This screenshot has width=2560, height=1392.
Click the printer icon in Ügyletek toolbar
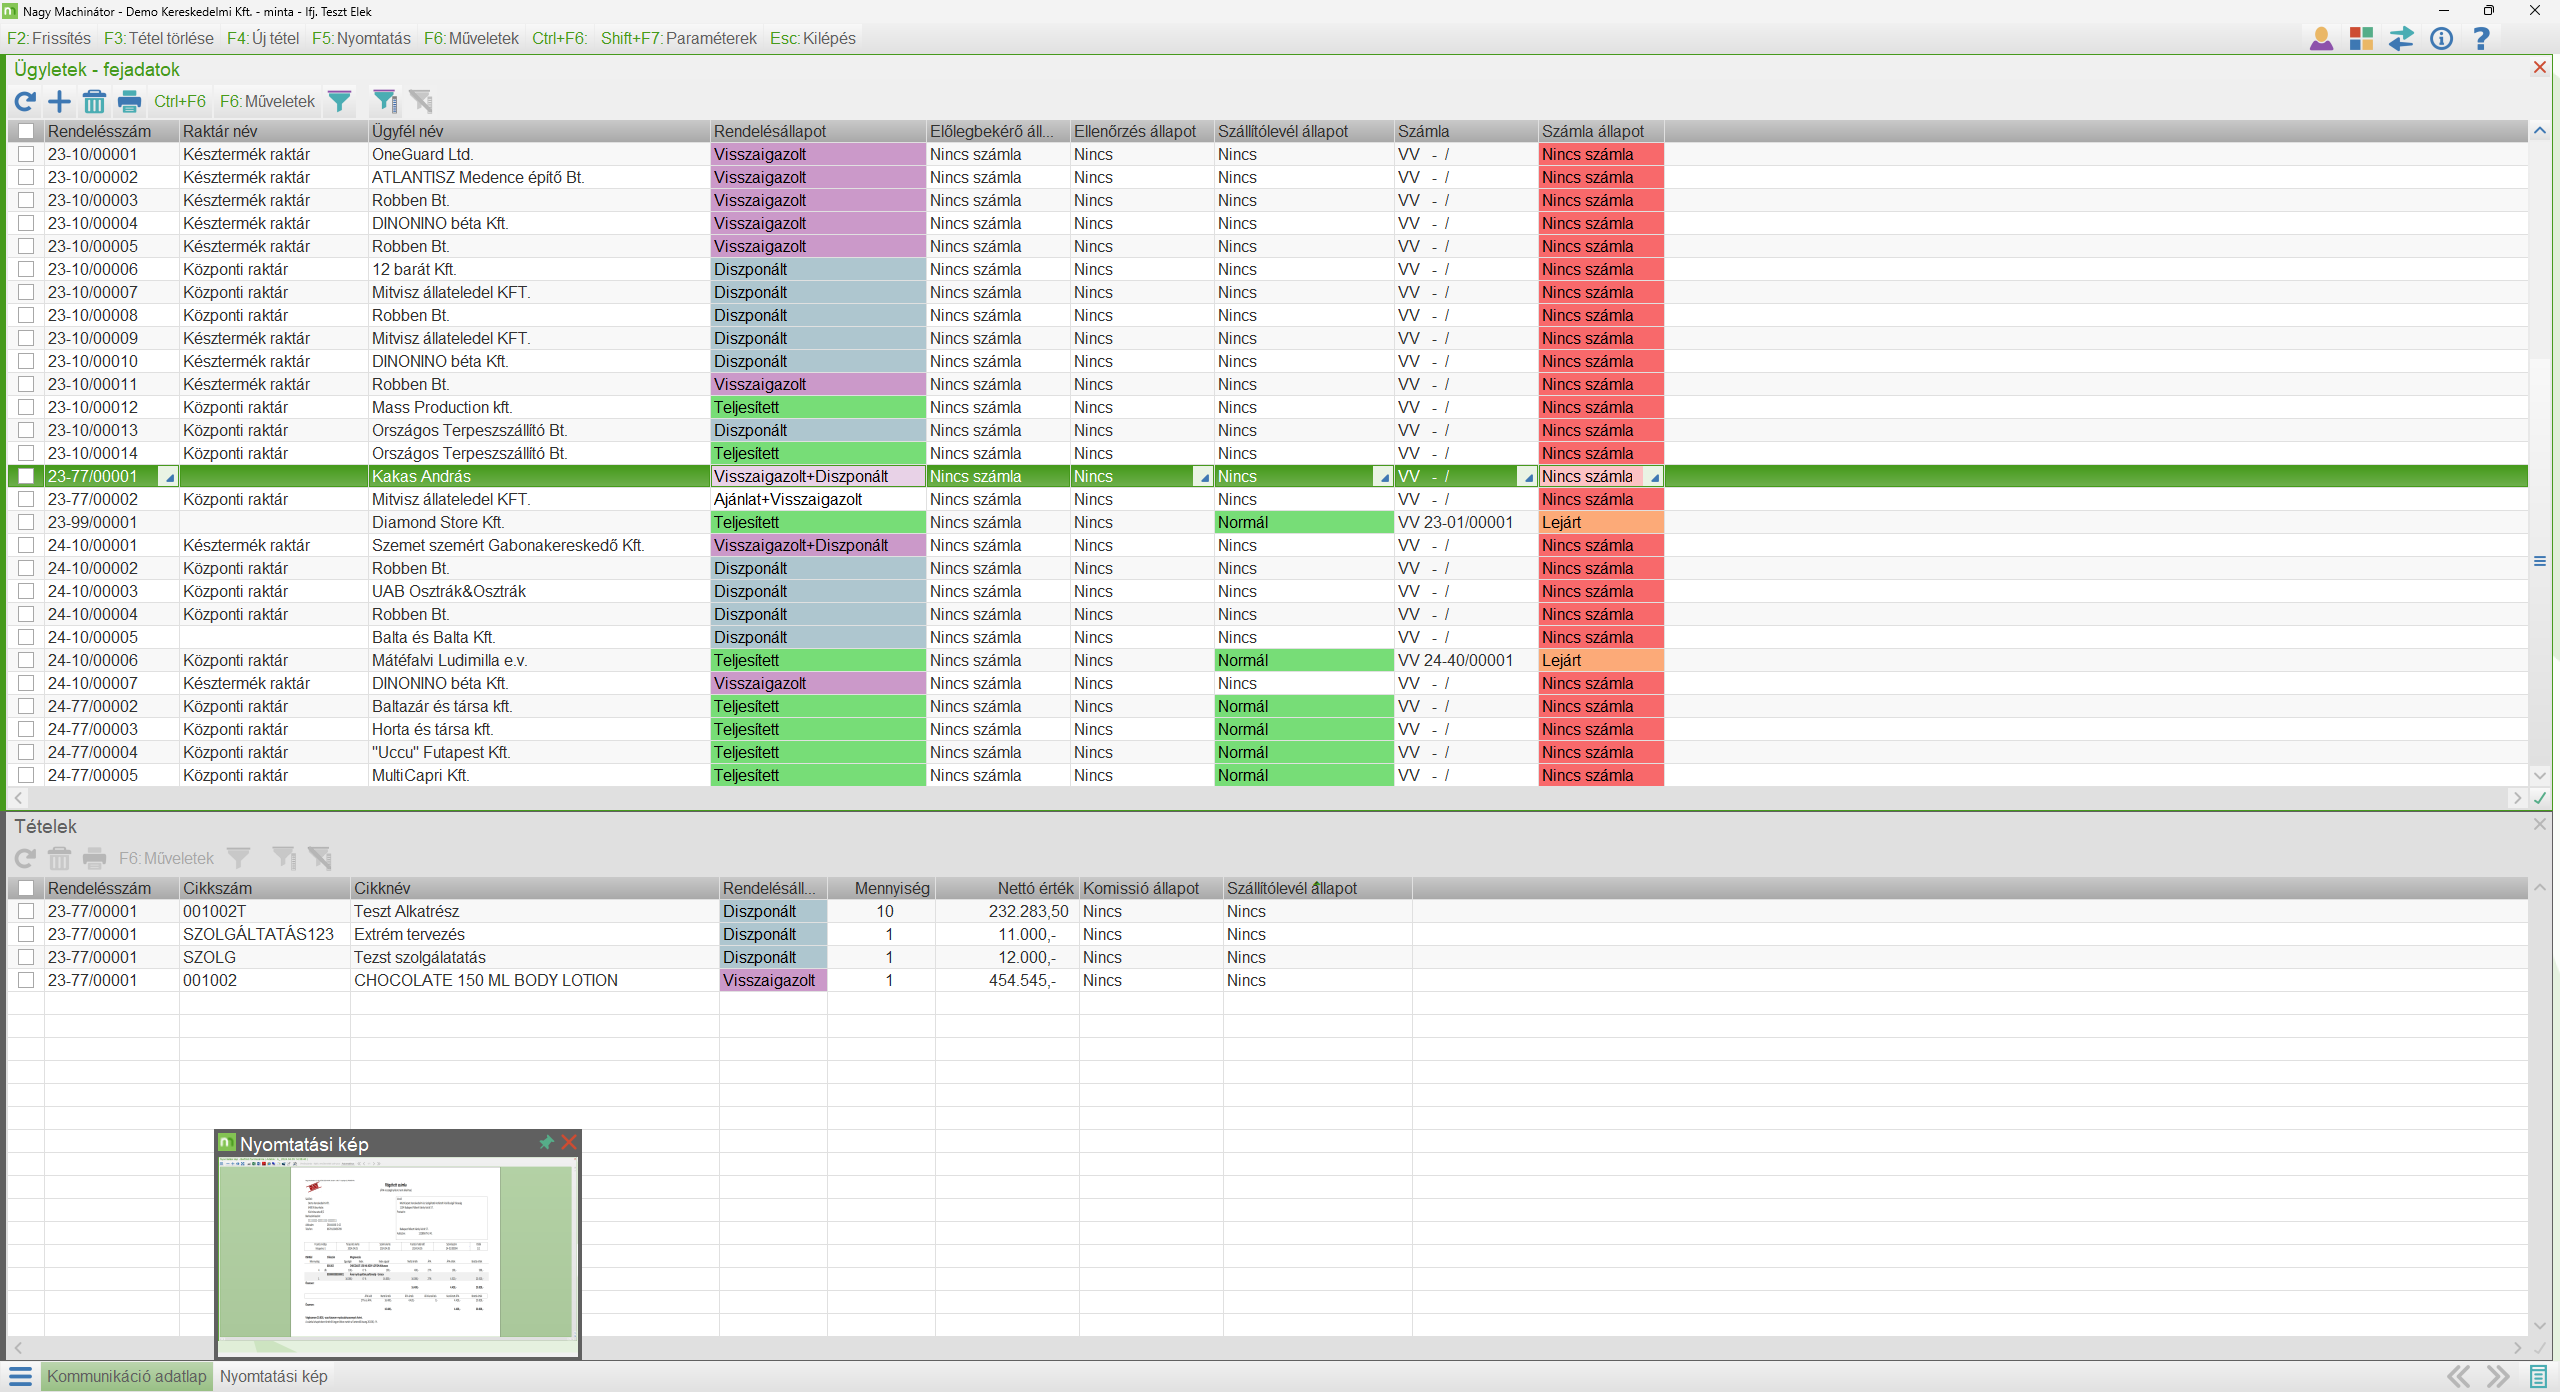129,101
